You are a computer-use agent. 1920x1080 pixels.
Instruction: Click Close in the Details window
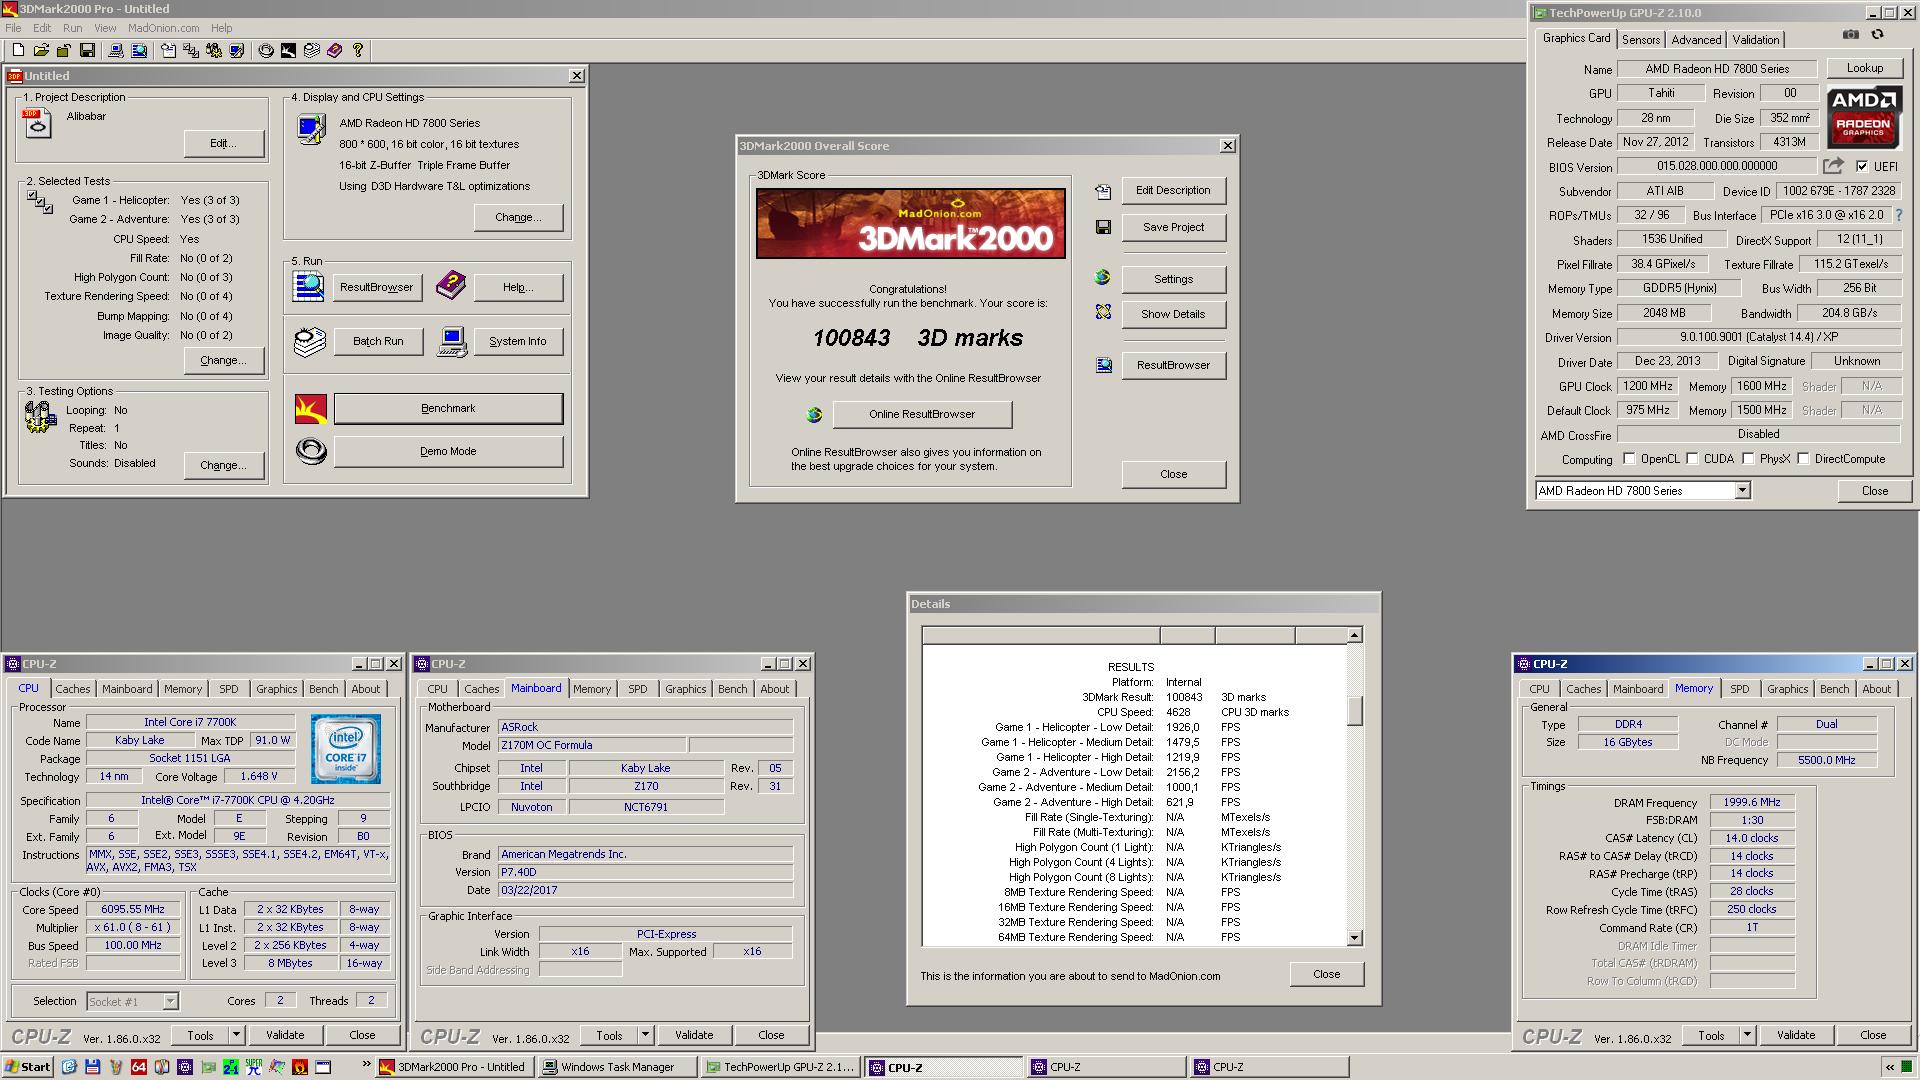point(1326,974)
